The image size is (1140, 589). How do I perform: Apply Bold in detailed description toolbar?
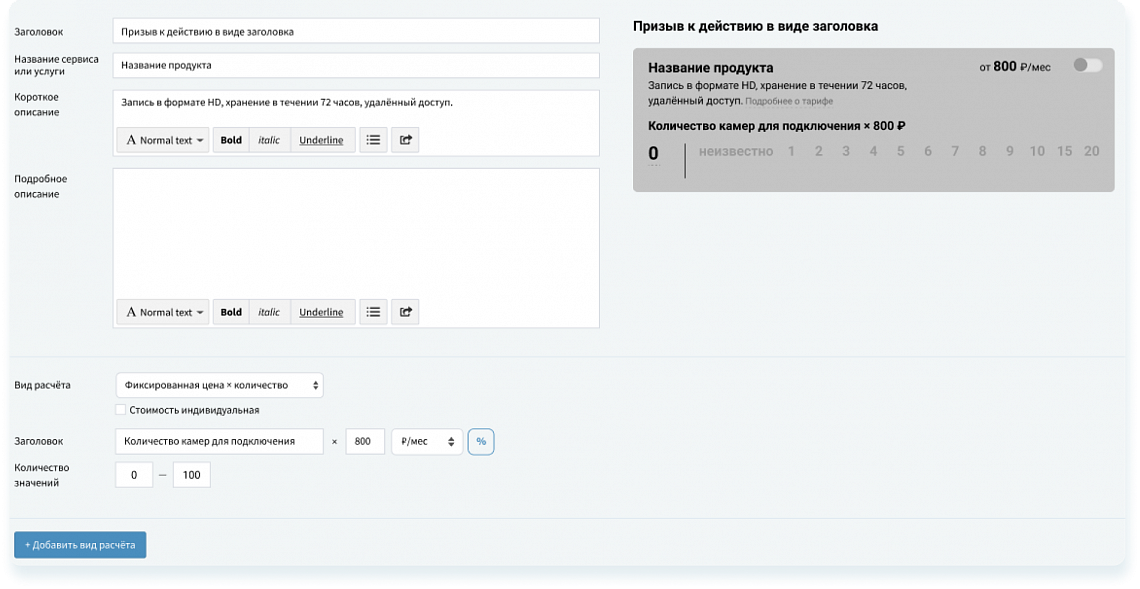231,311
